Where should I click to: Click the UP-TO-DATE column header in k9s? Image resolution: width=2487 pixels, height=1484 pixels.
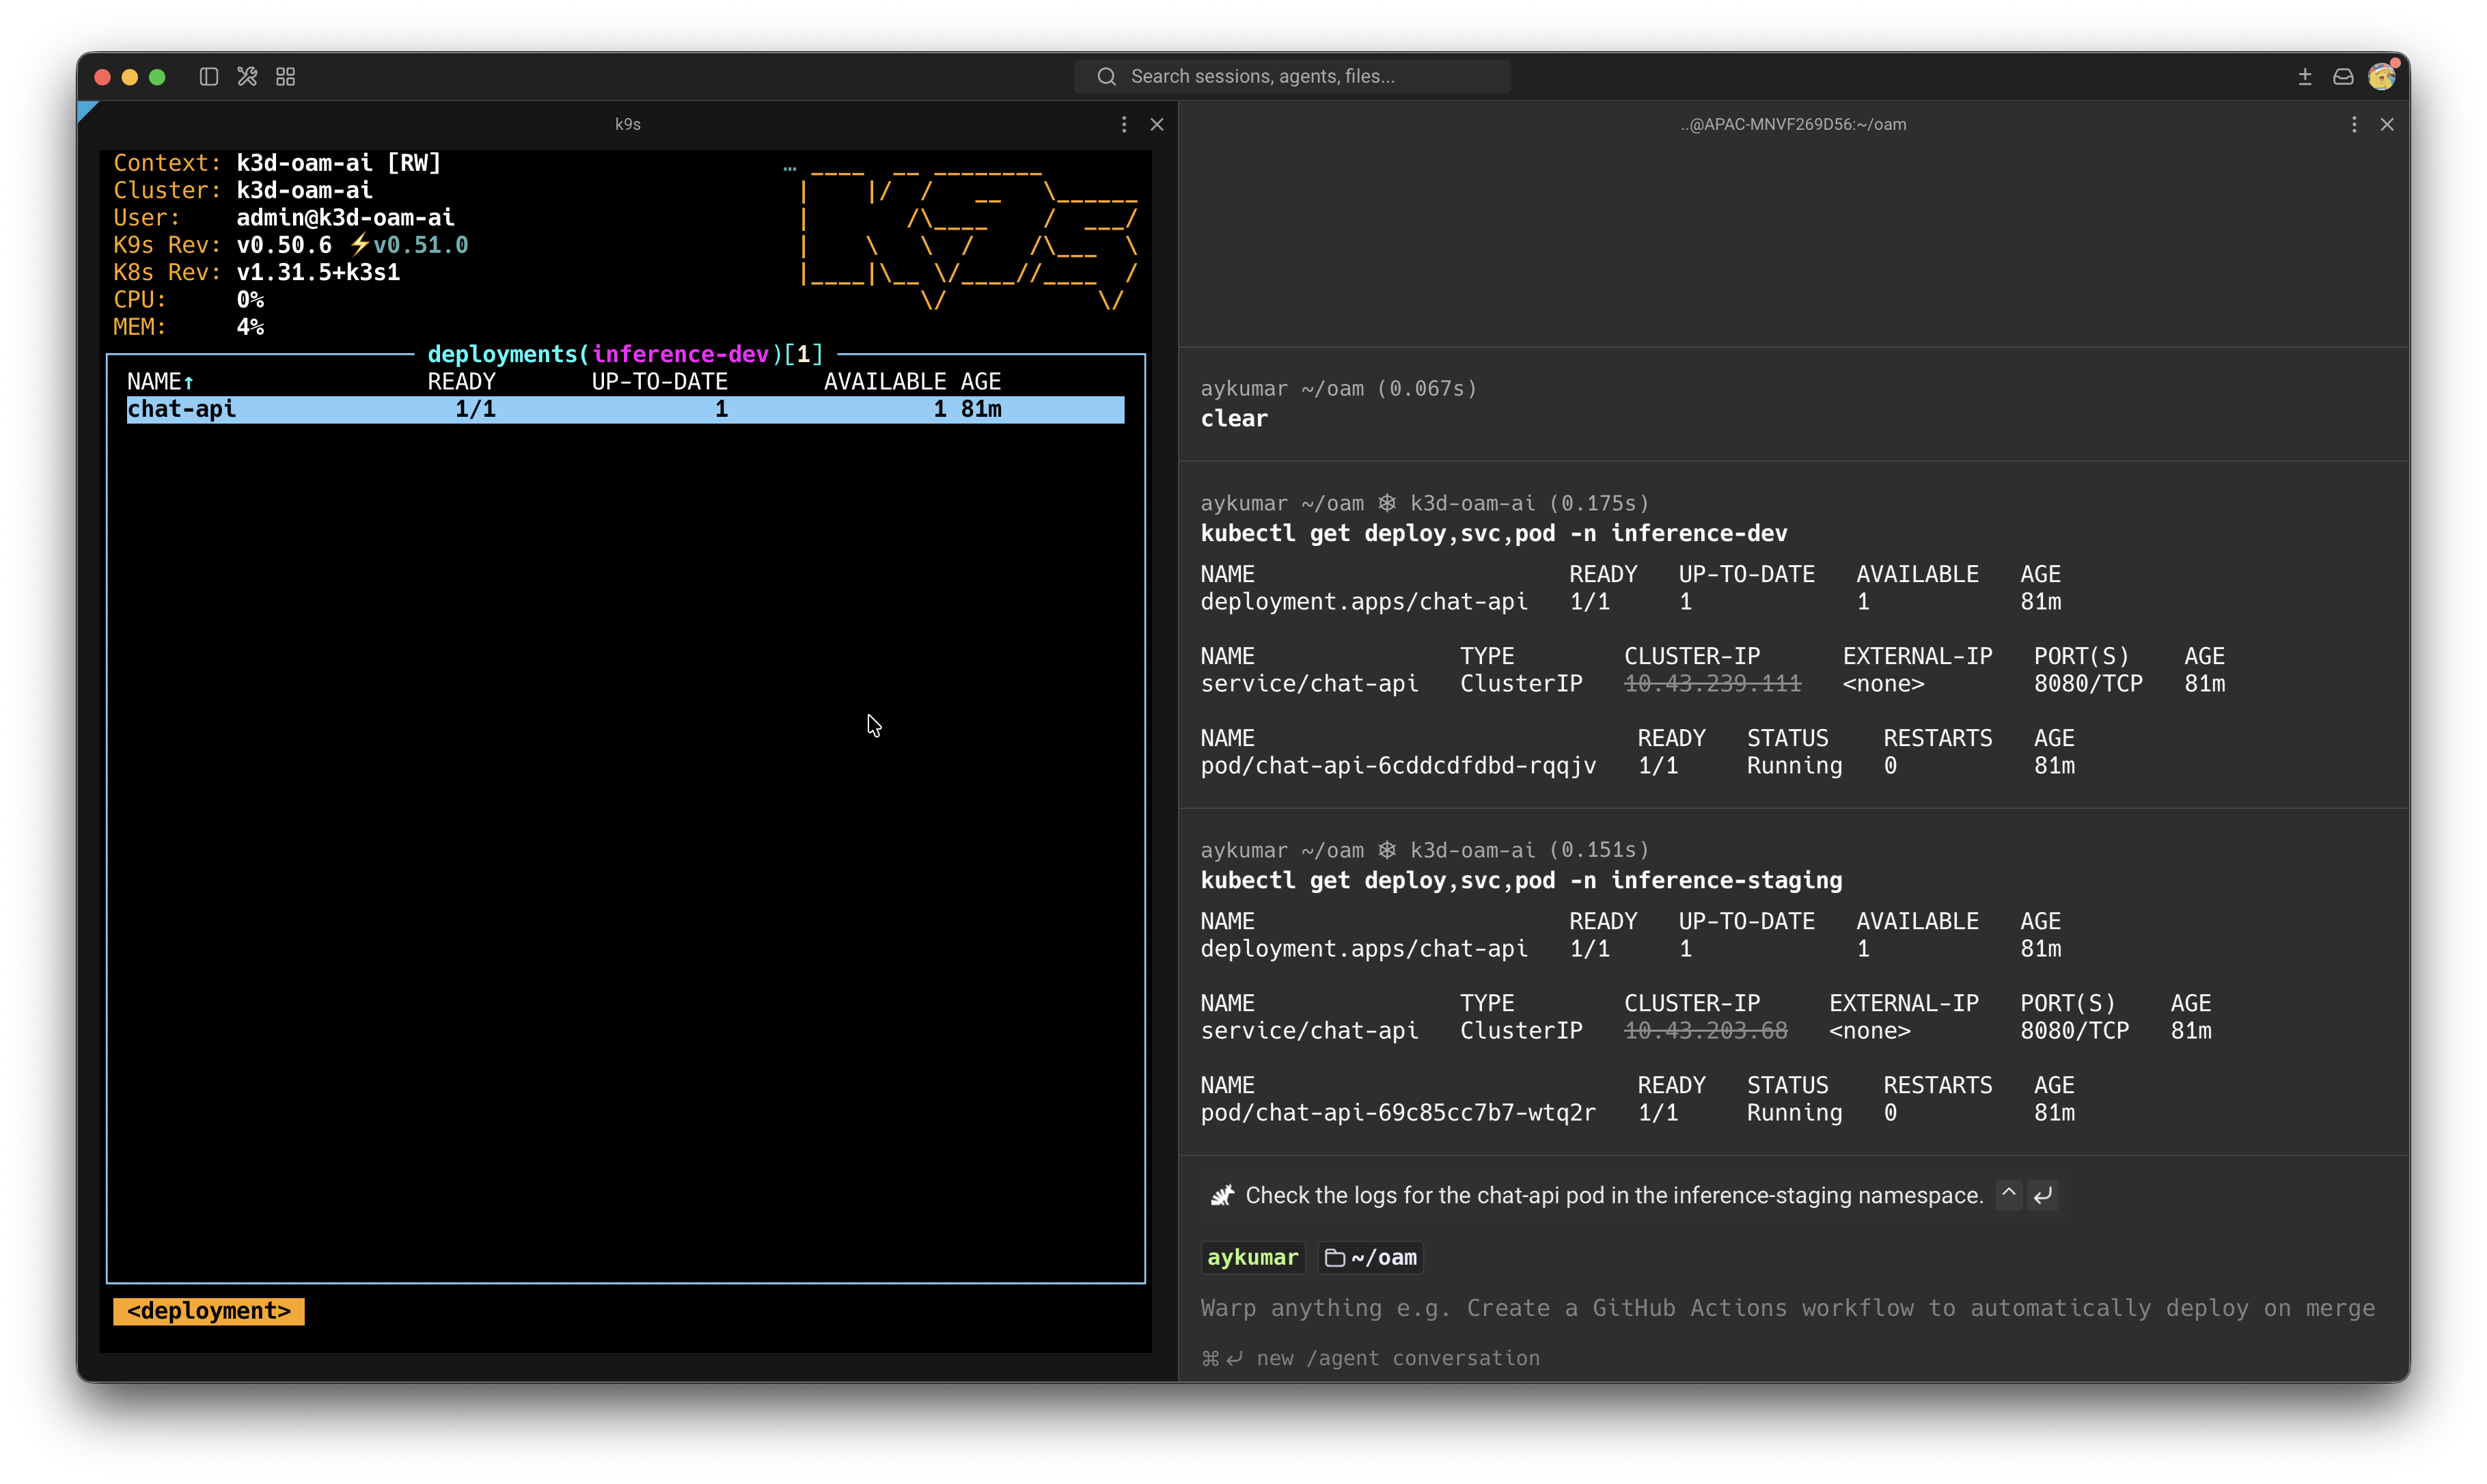click(x=659, y=382)
